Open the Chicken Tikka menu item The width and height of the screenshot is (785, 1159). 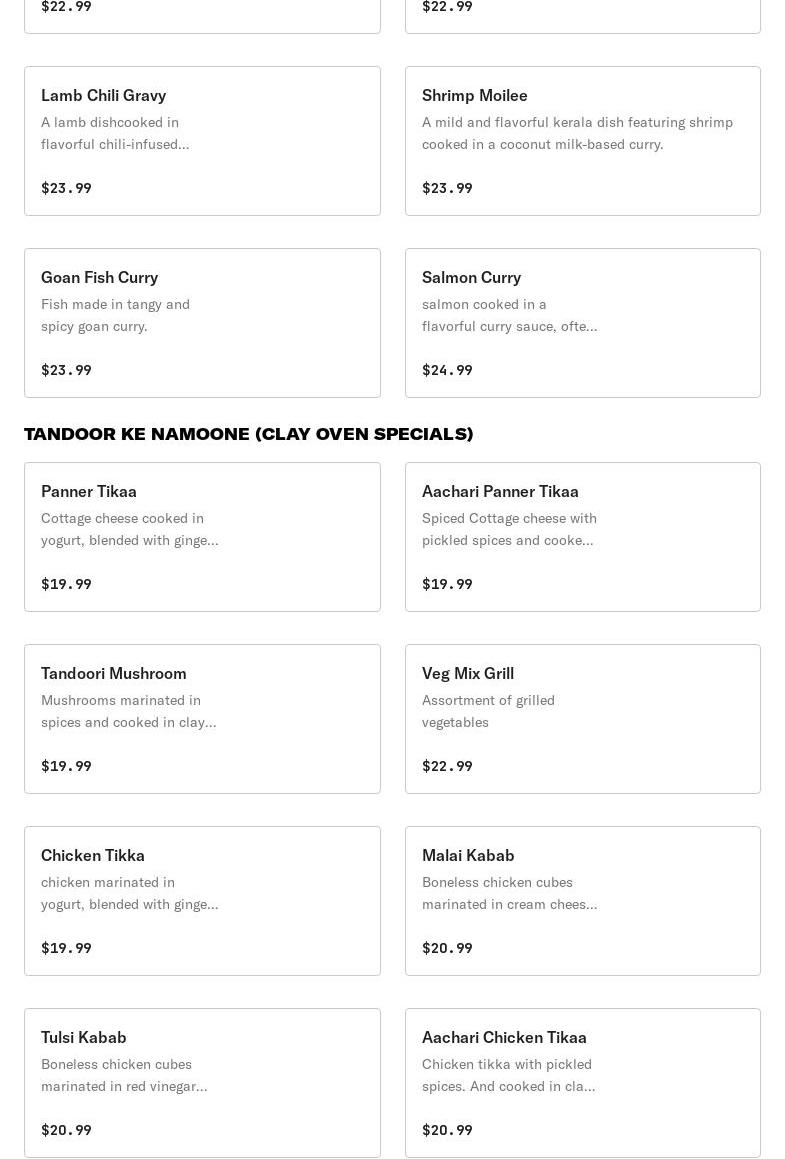(x=202, y=901)
